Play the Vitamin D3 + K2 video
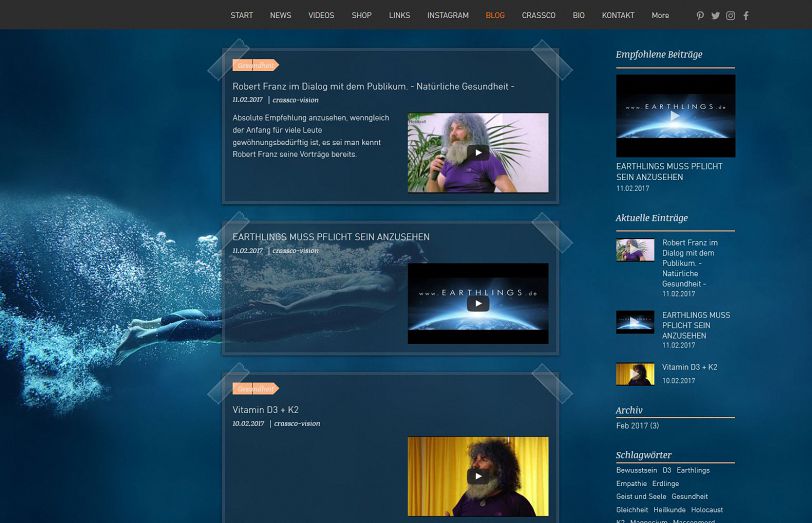Screen dimensions: 812x523 point(478,476)
